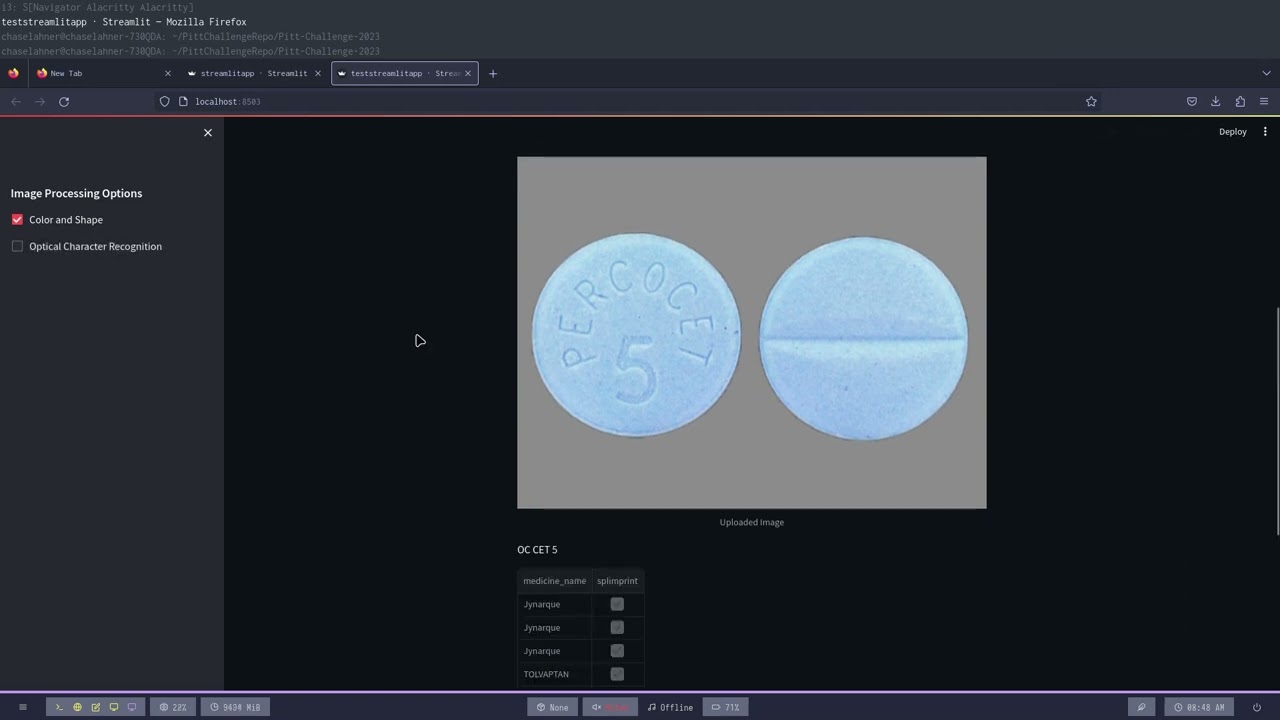
Task: Click the rocket launcher icon in status bar
Action: tap(1141, 707)
